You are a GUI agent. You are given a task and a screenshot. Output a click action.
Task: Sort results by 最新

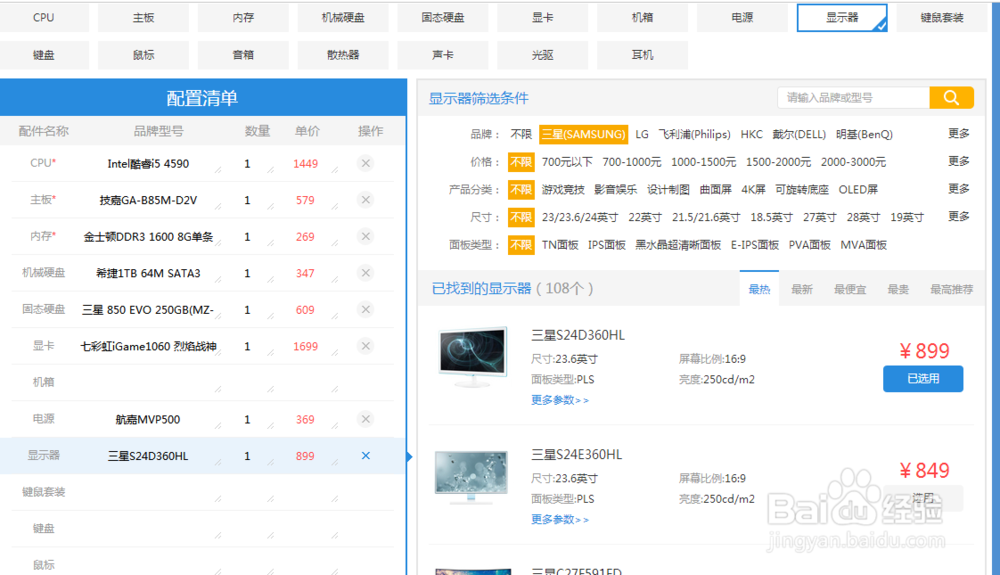802,289
